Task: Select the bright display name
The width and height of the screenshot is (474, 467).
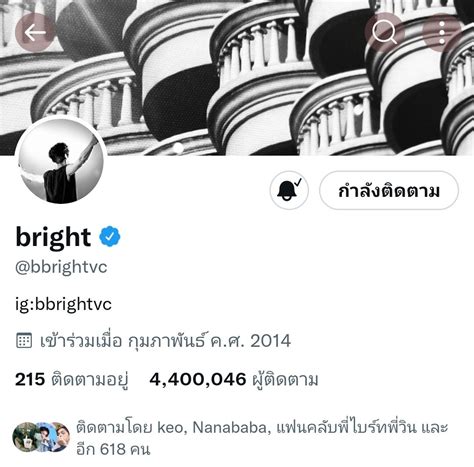Action: click(x=53, y=237)
